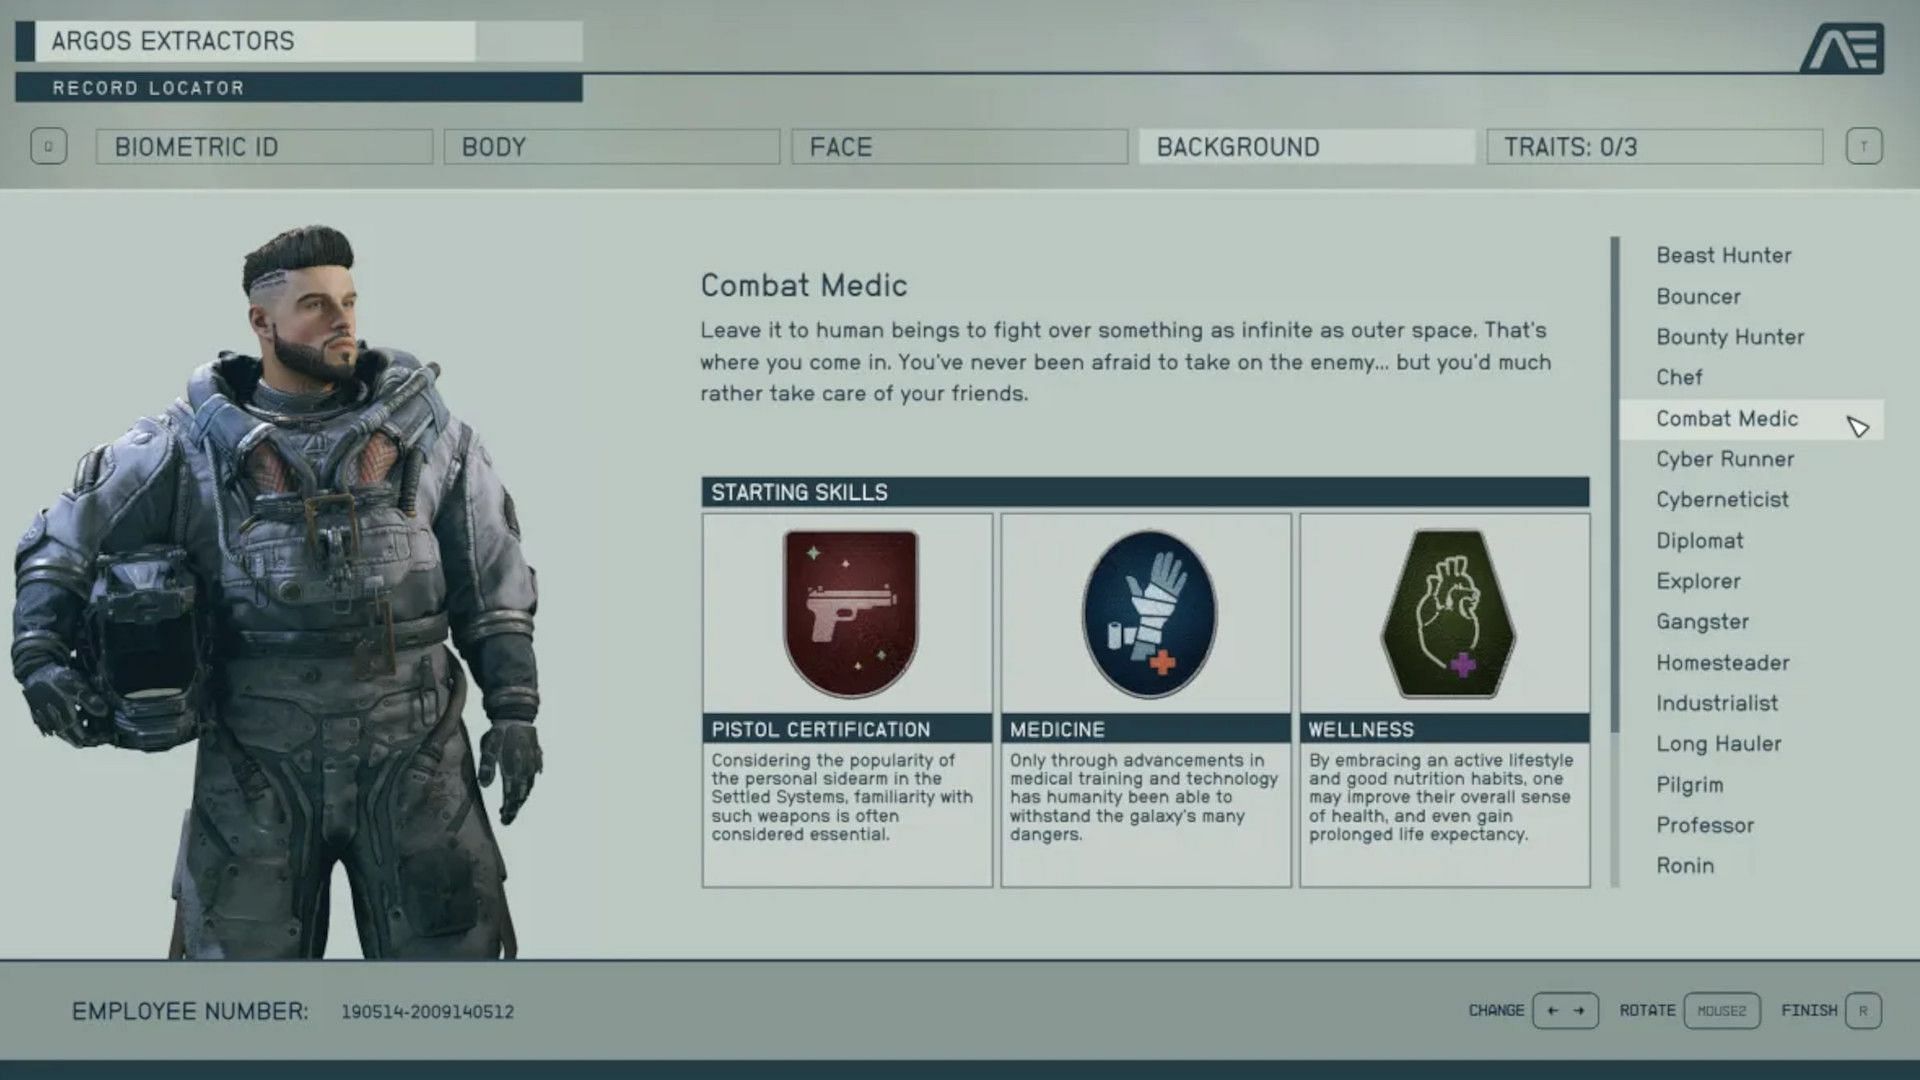This screenshot has height=1080, width=1920.
Task: Select Bounty Hunter background
Action: point(1730,336)
